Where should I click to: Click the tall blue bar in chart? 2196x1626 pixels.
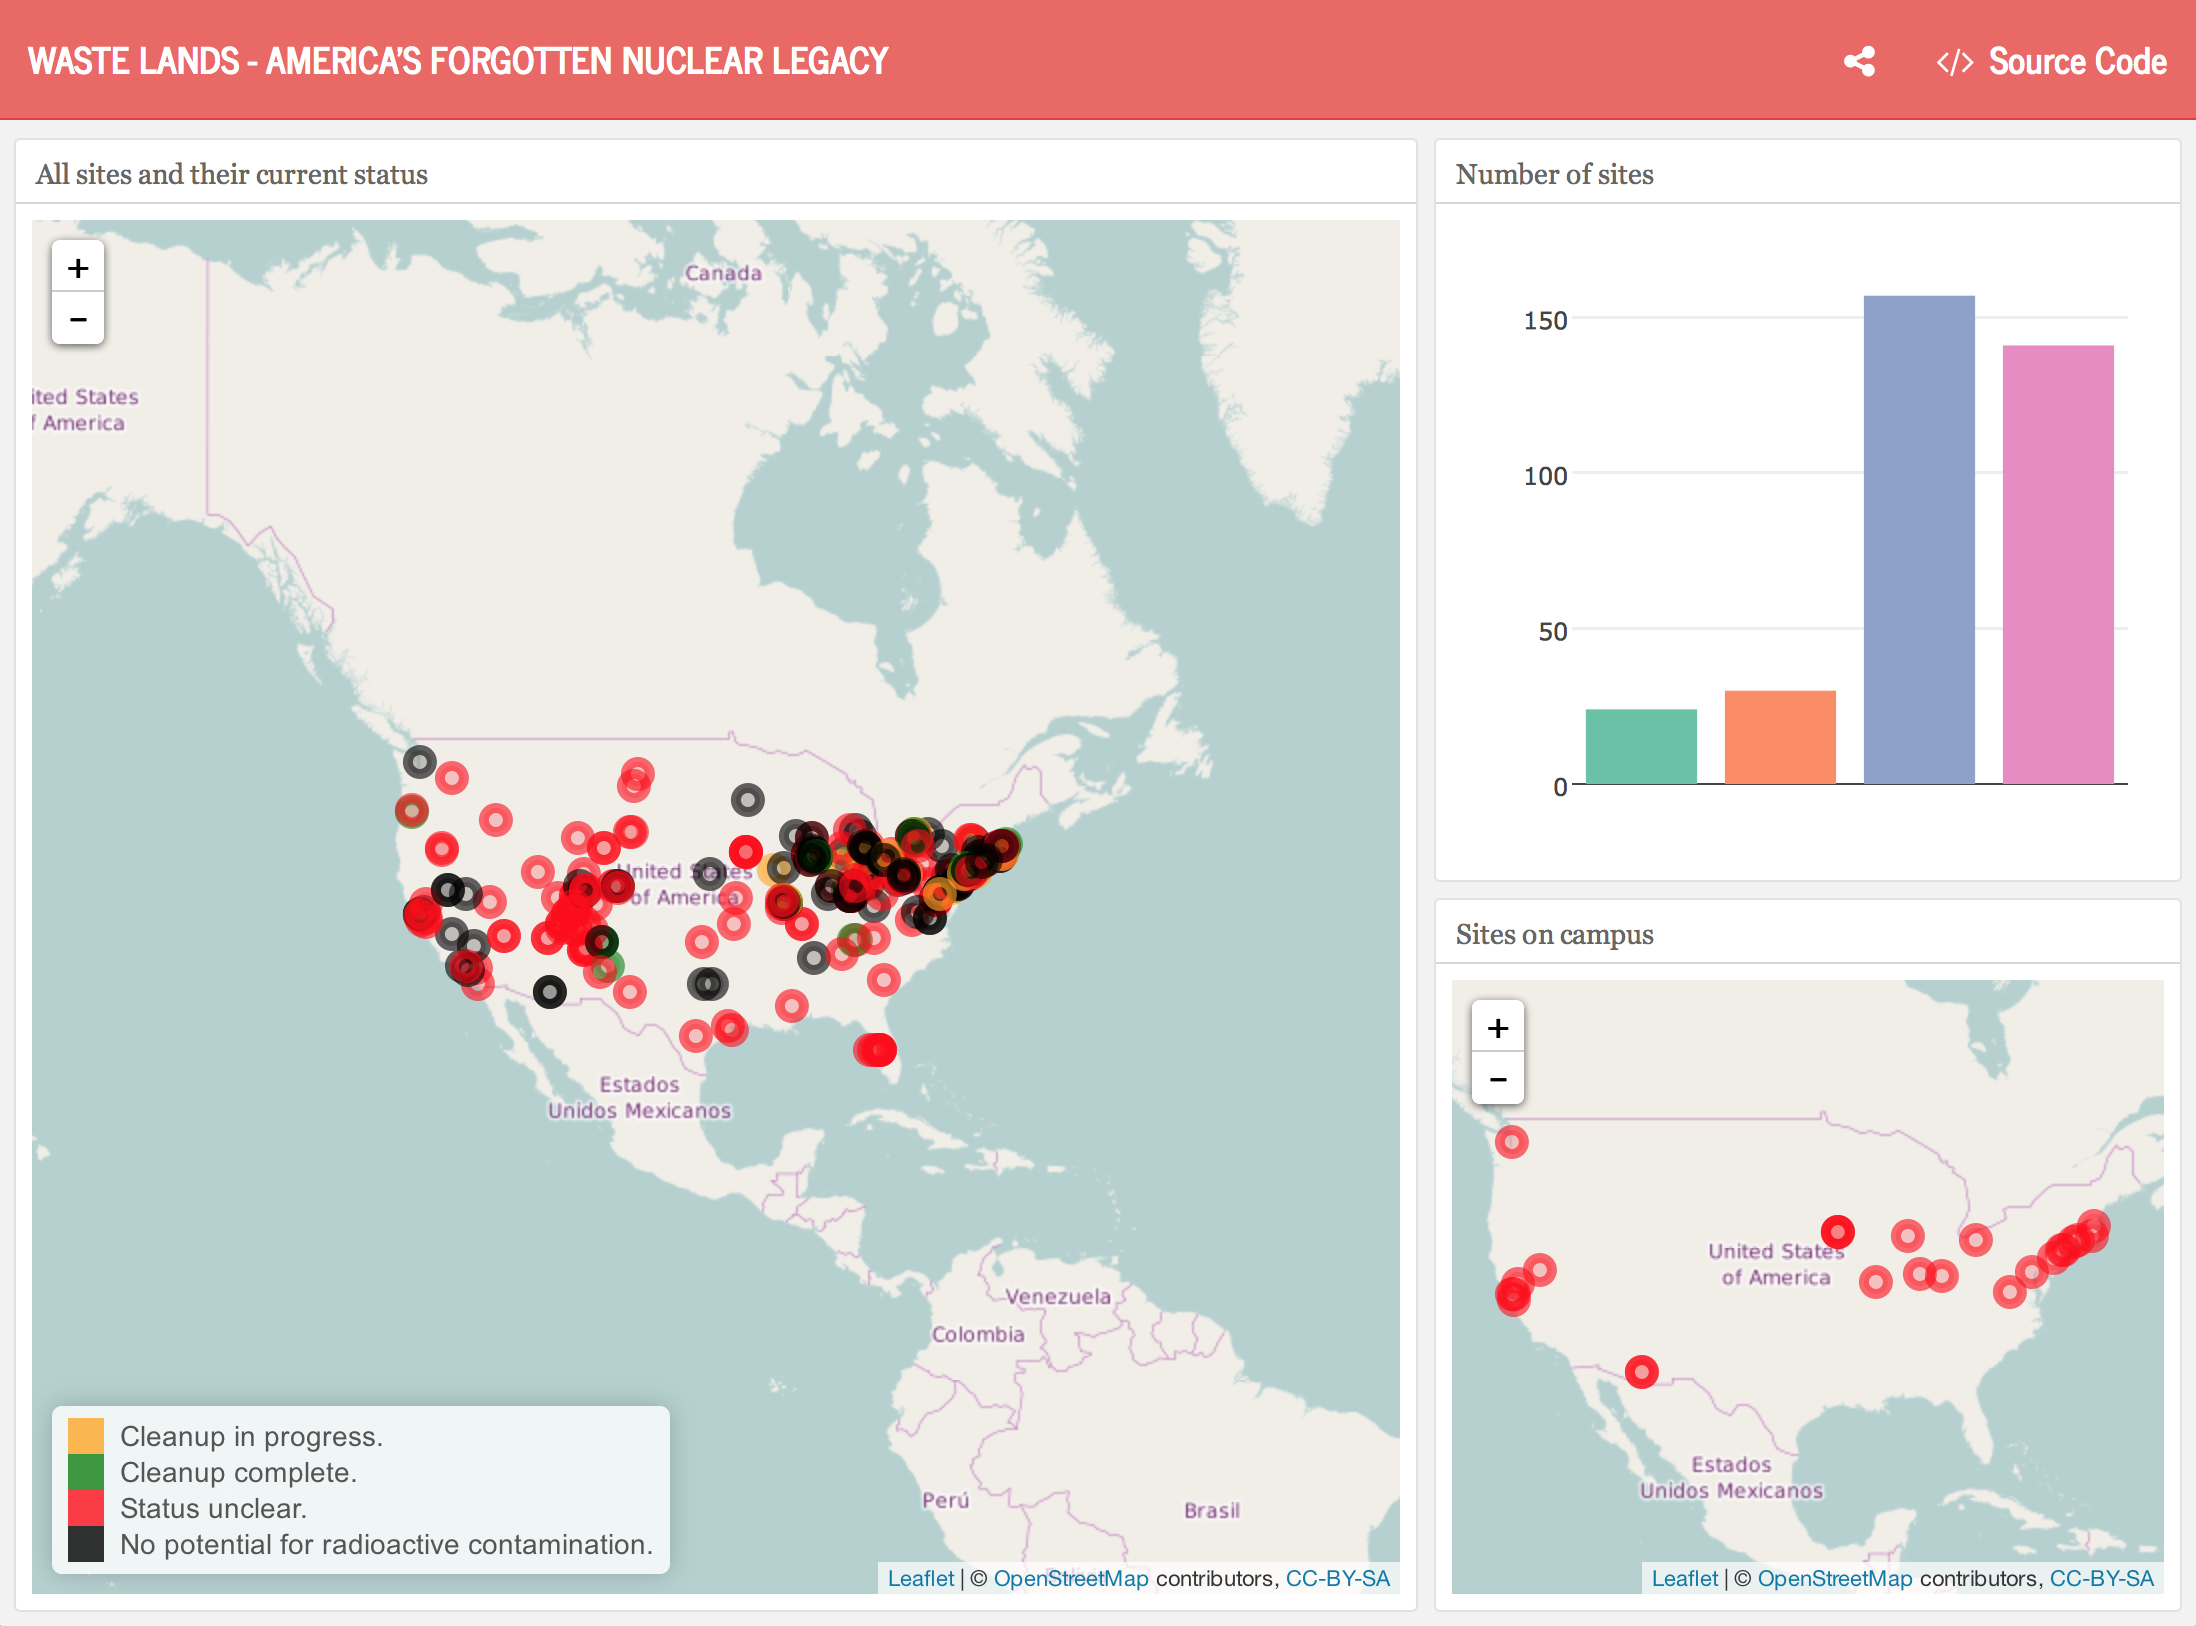1918,540
